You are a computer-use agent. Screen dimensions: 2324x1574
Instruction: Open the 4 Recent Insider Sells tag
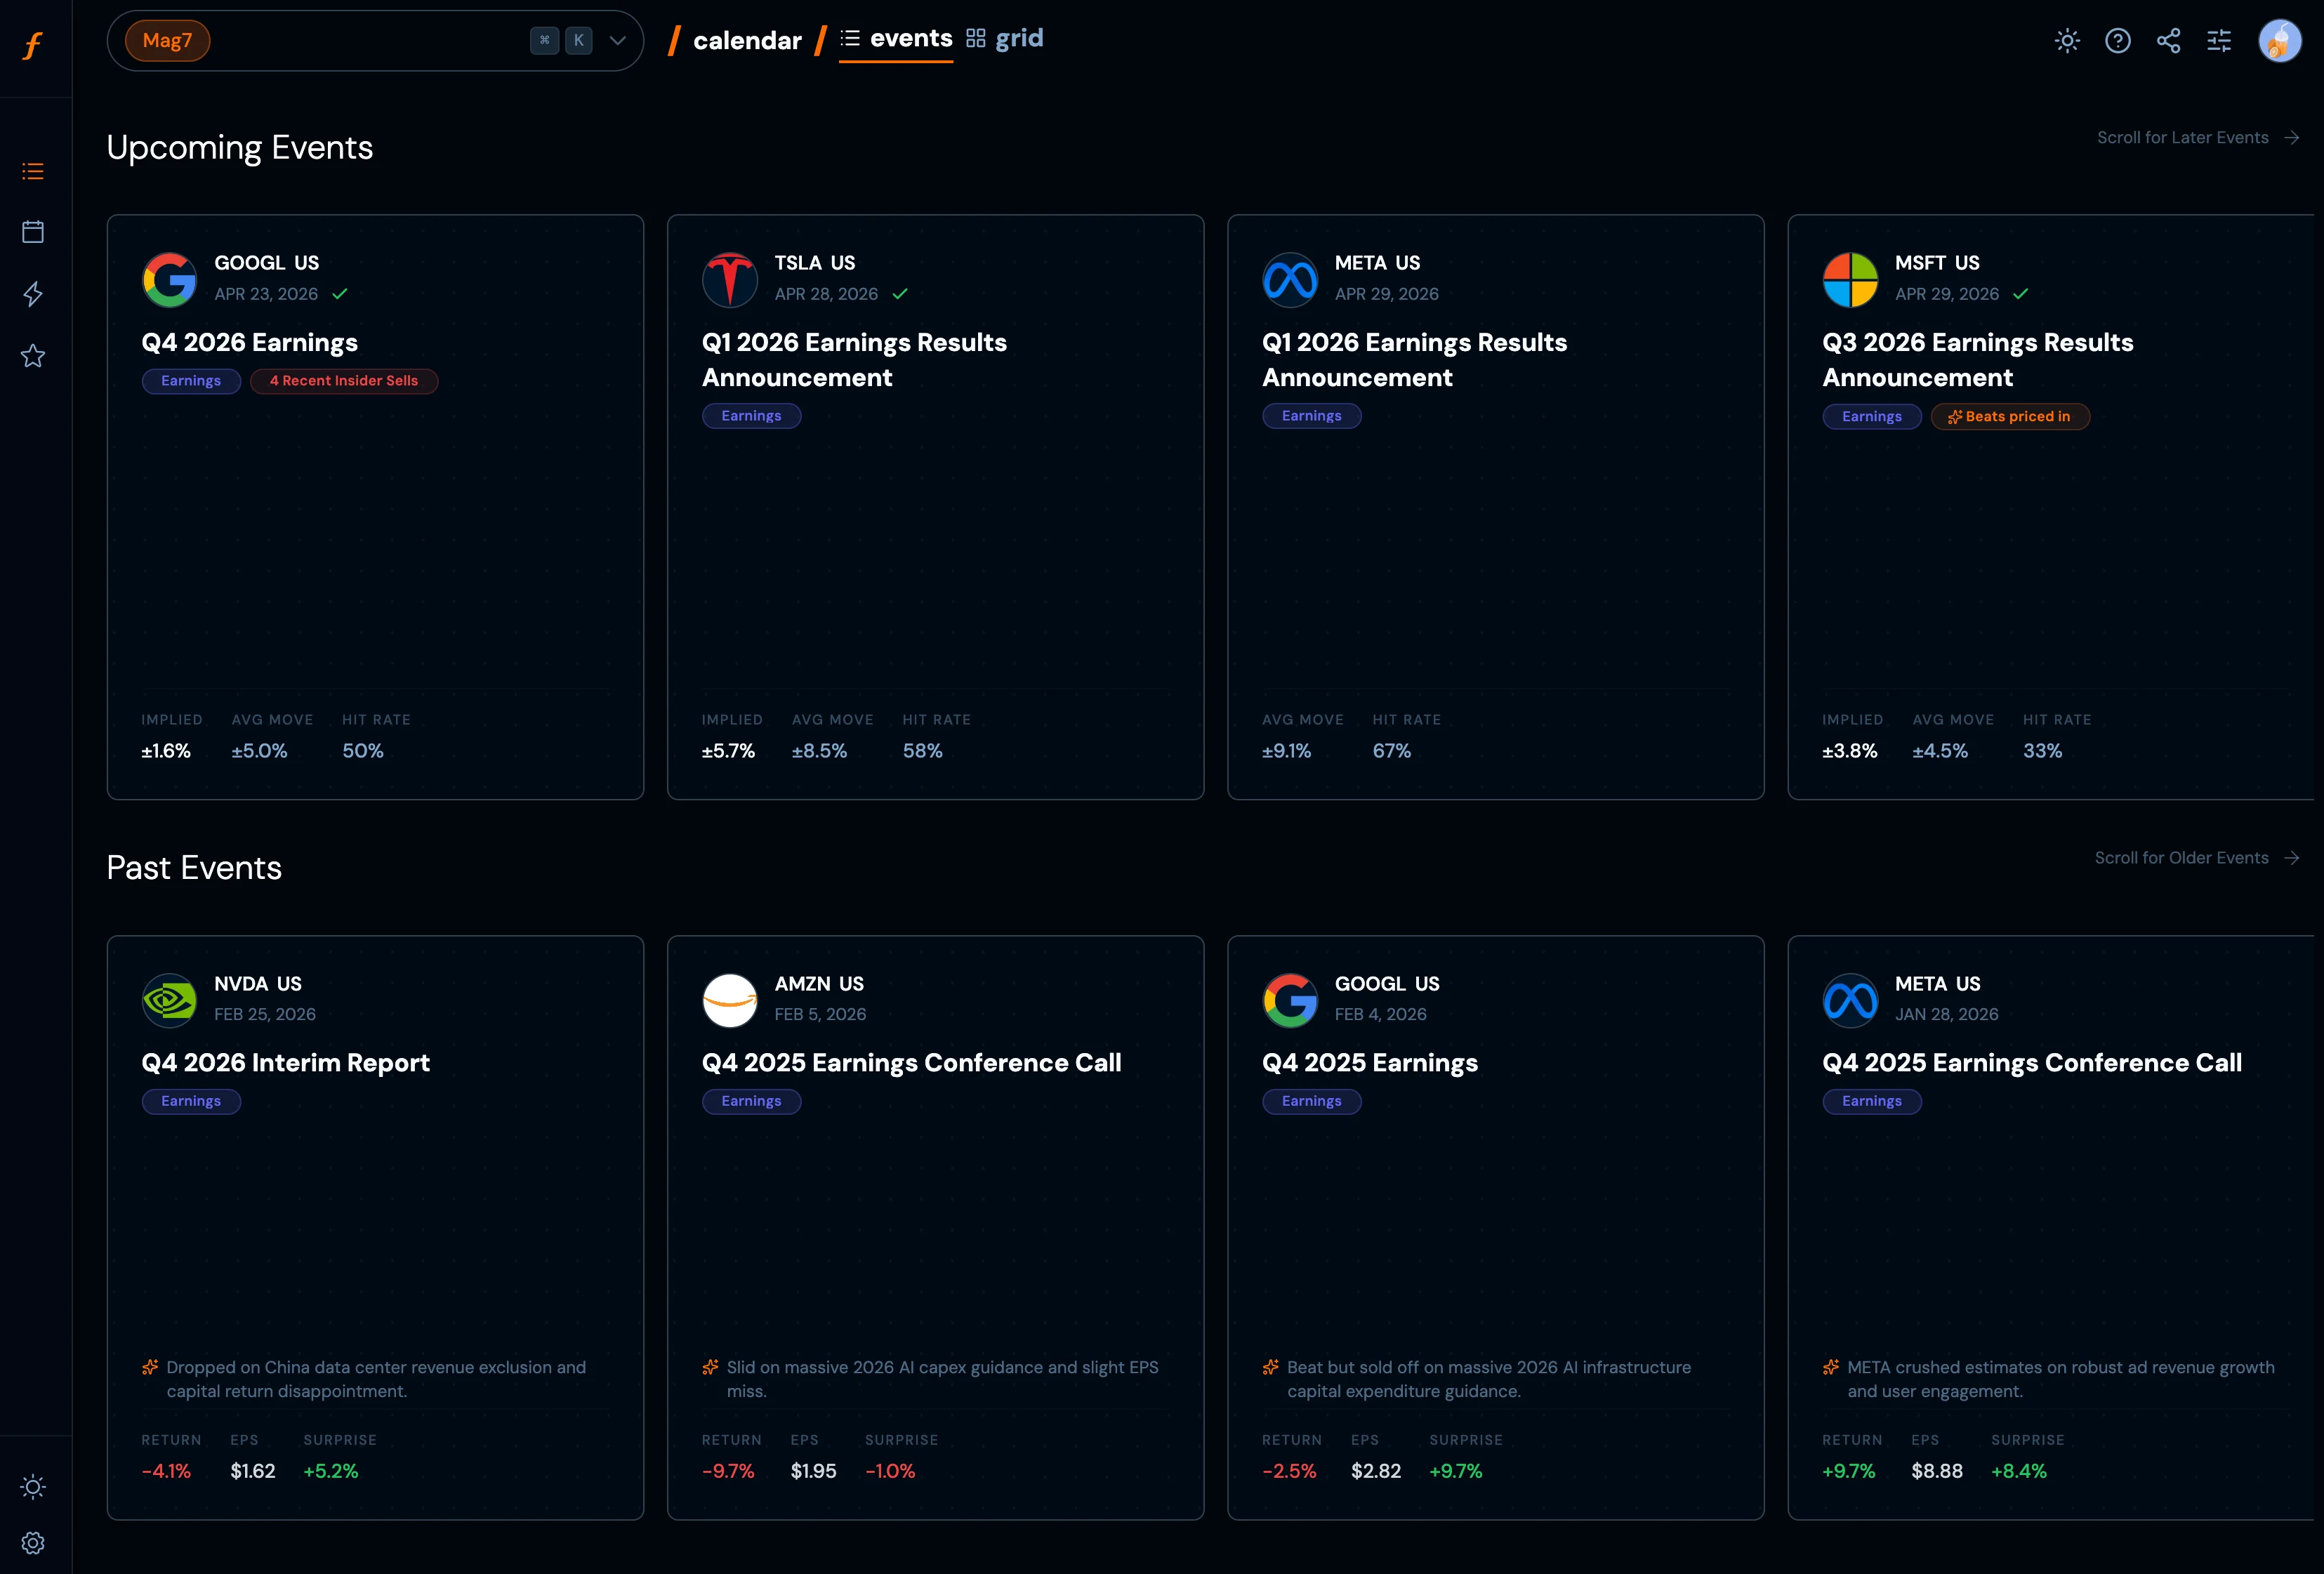coord(344,381)
